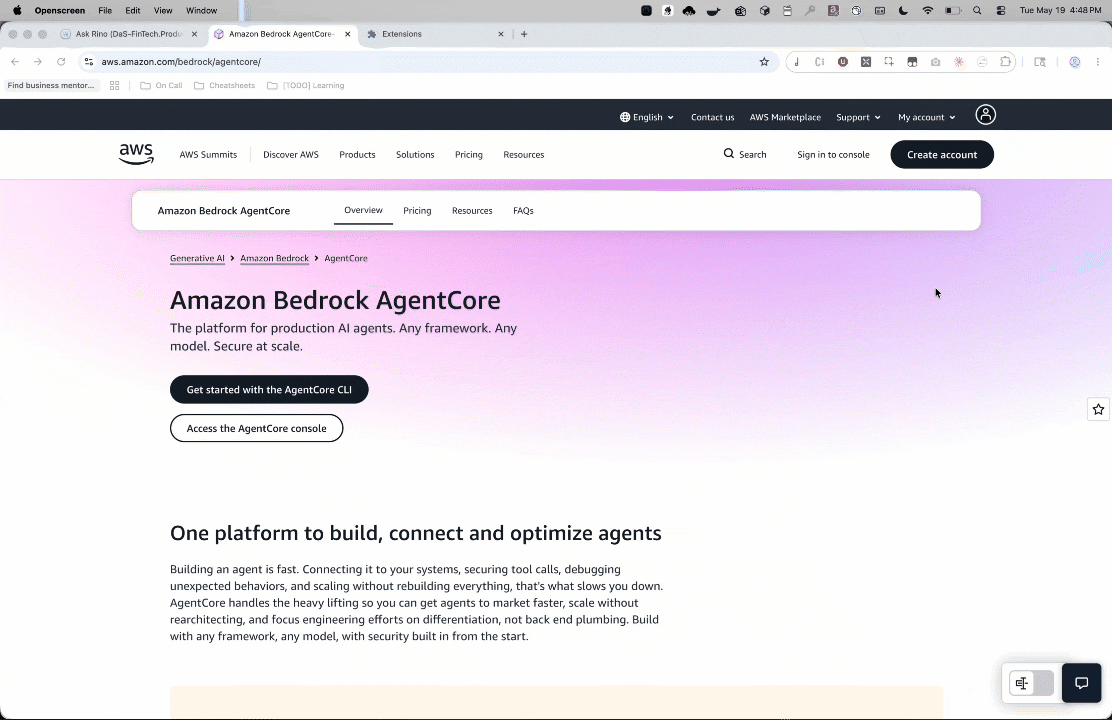Open AWS Summits in the main navigation
This screenshot has width=1112, height=720.
208,155
